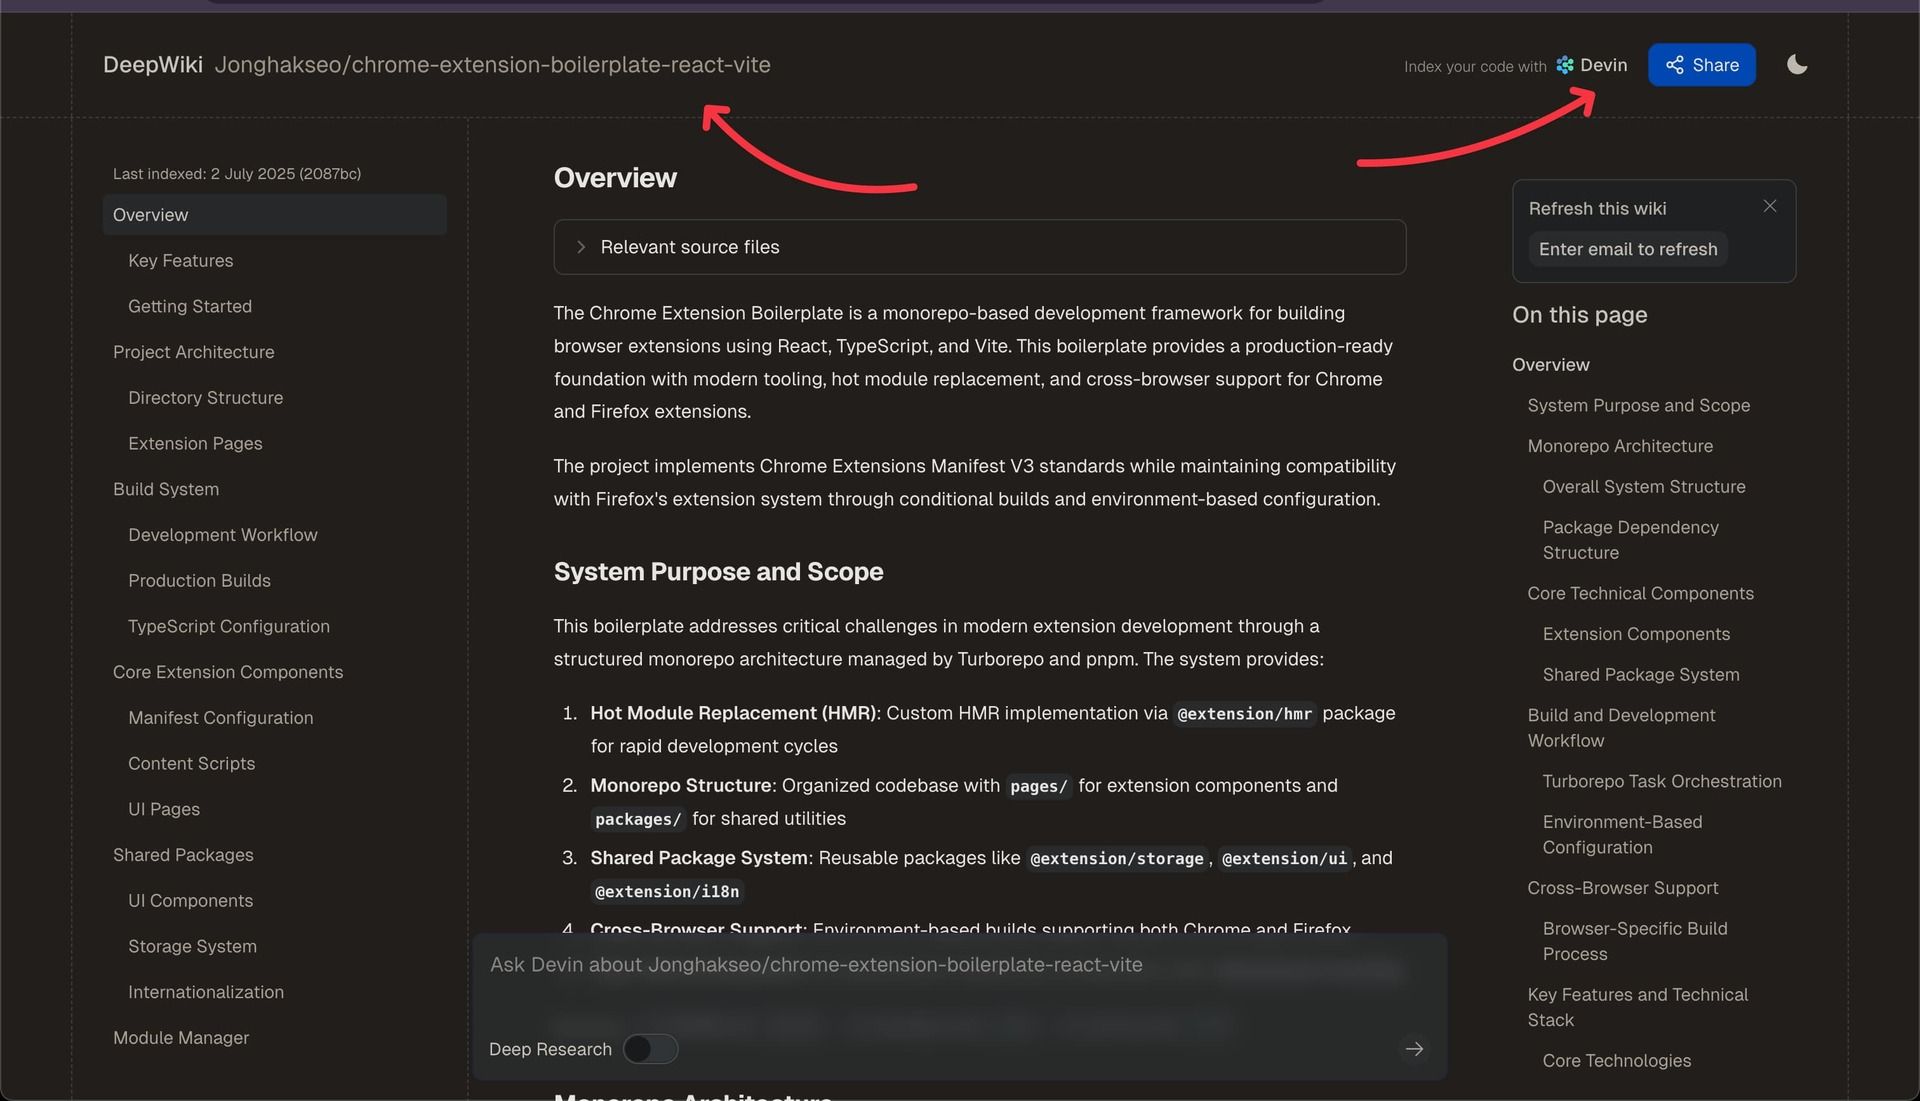Click the DeepWiki home logo
The height and width of the screenshot is (1101, 1920).
pos(152,65)
